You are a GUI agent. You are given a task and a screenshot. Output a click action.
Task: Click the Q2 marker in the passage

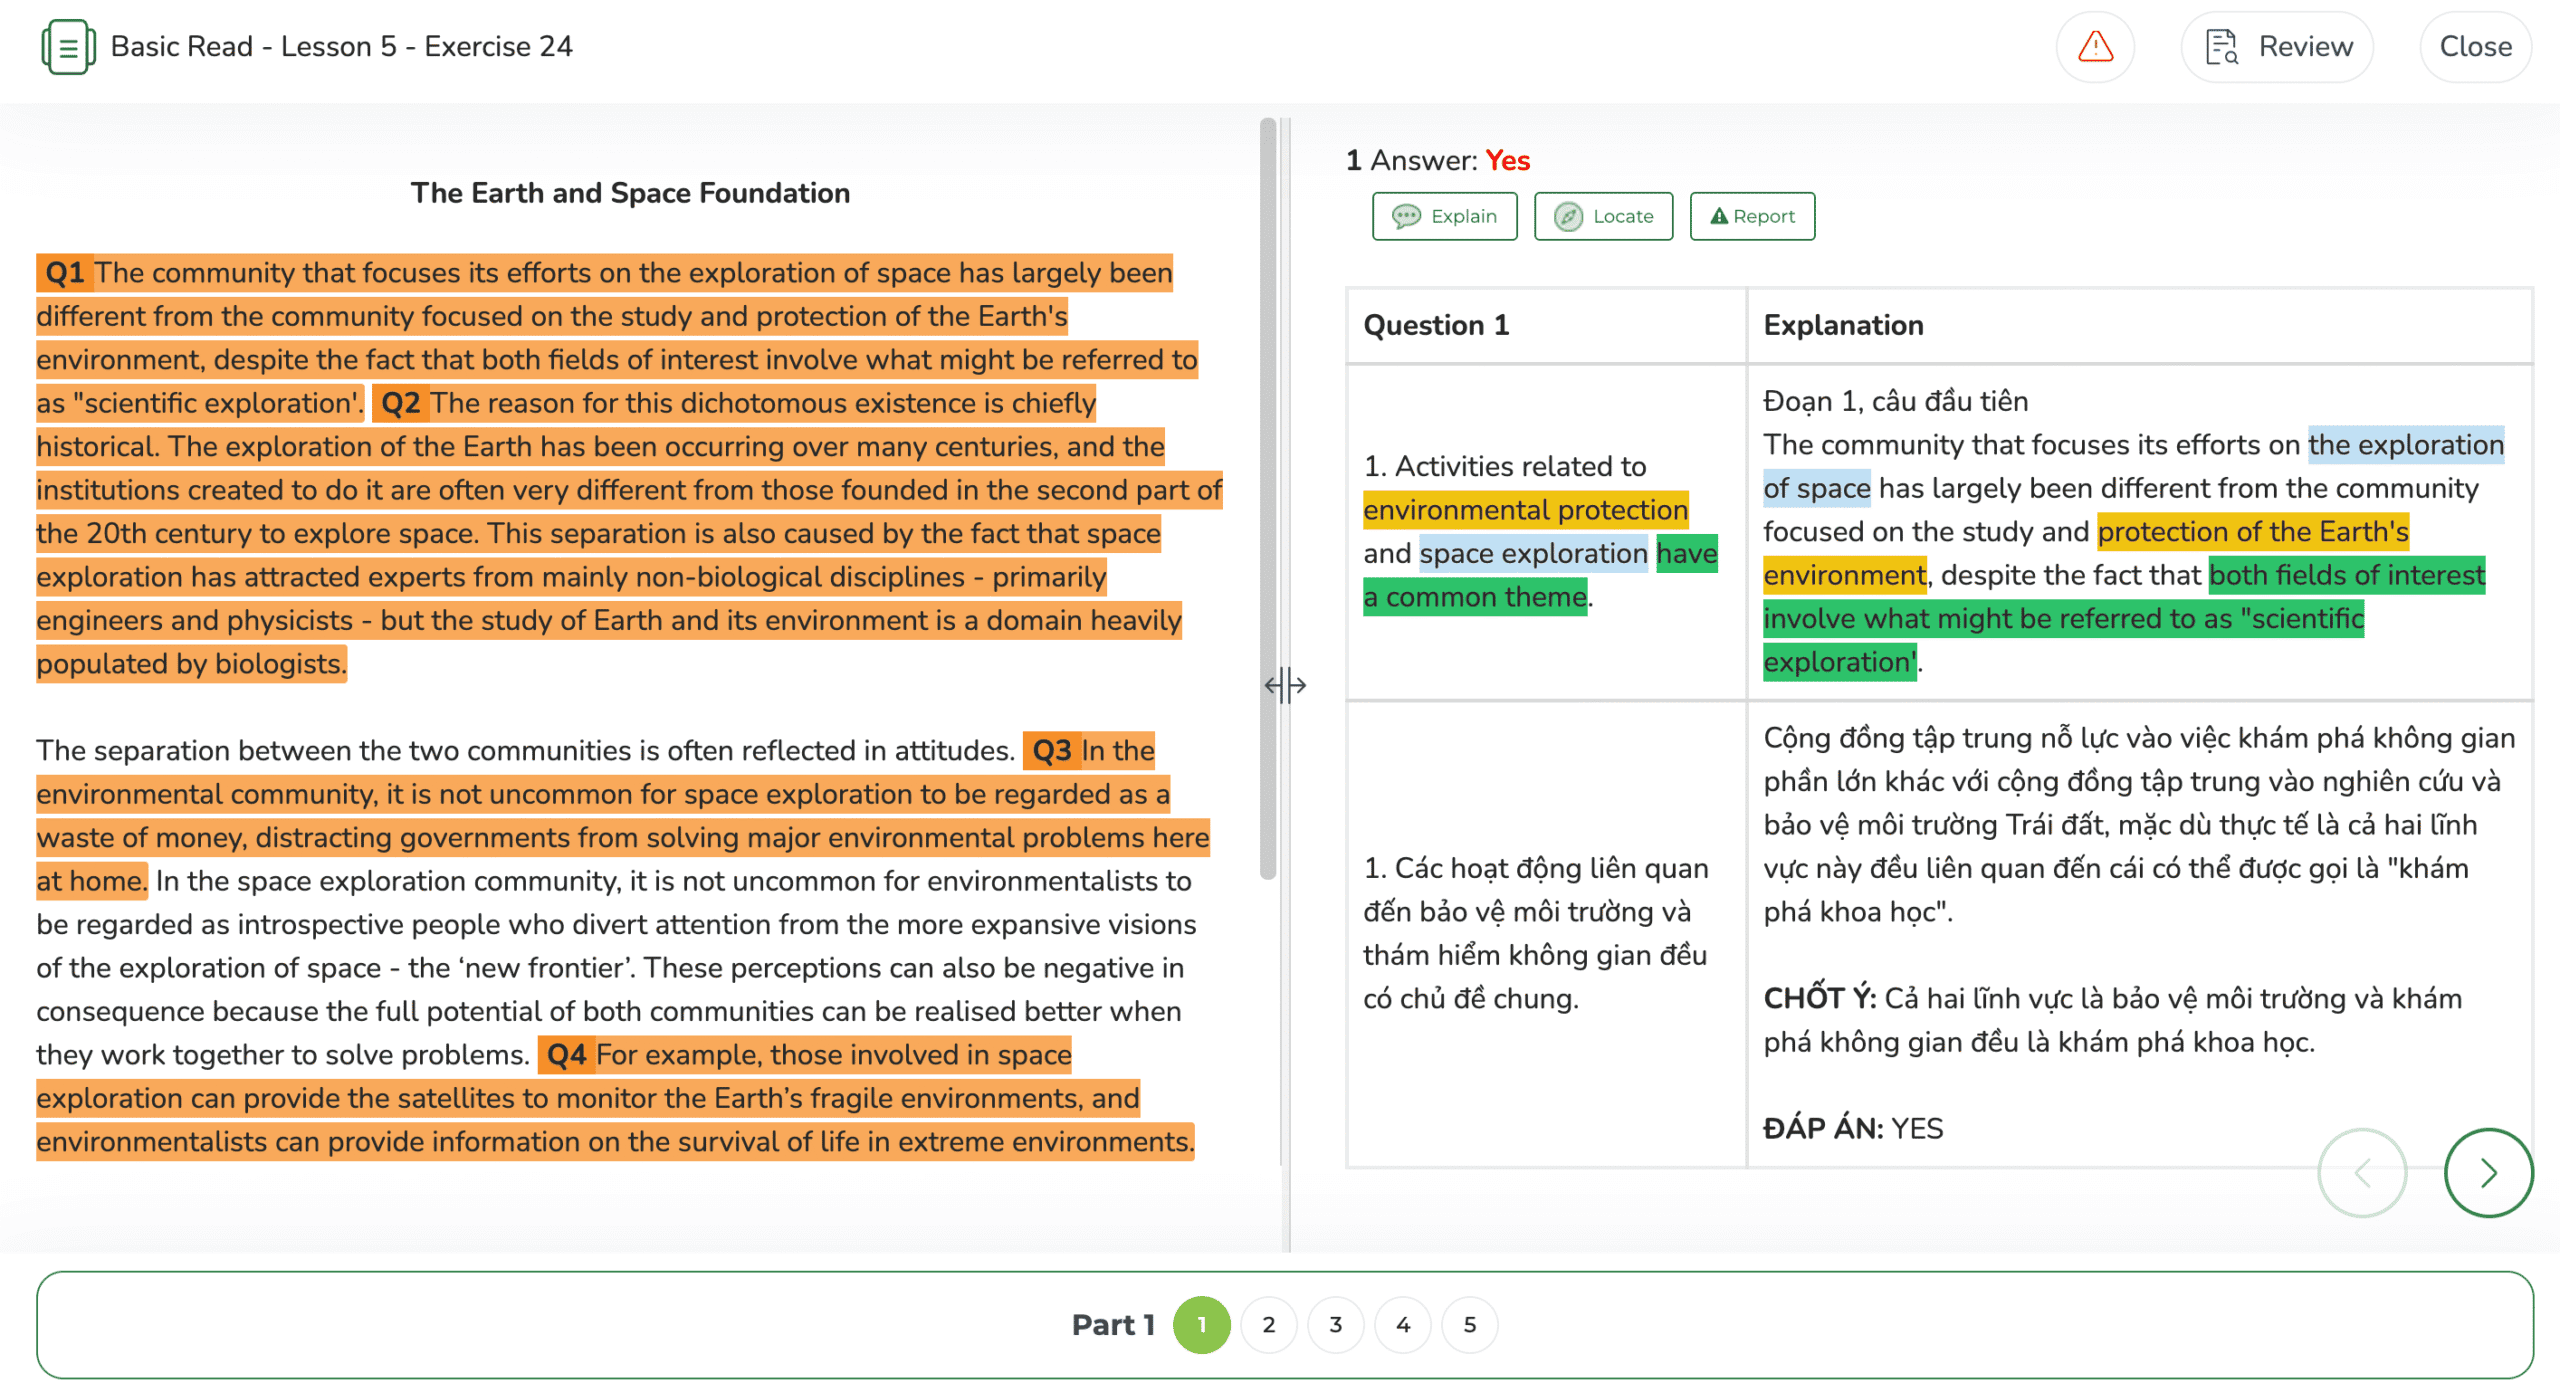pyautogui.click(x=401, y=403)
